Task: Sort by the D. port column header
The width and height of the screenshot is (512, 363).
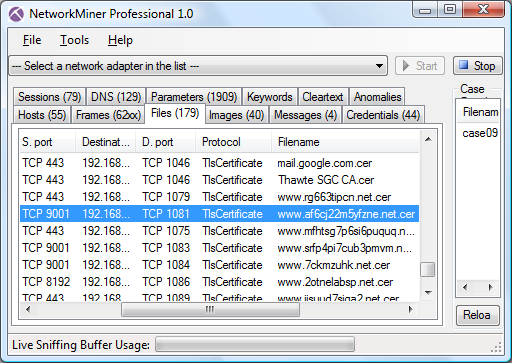Action: (x=165, y=142)
